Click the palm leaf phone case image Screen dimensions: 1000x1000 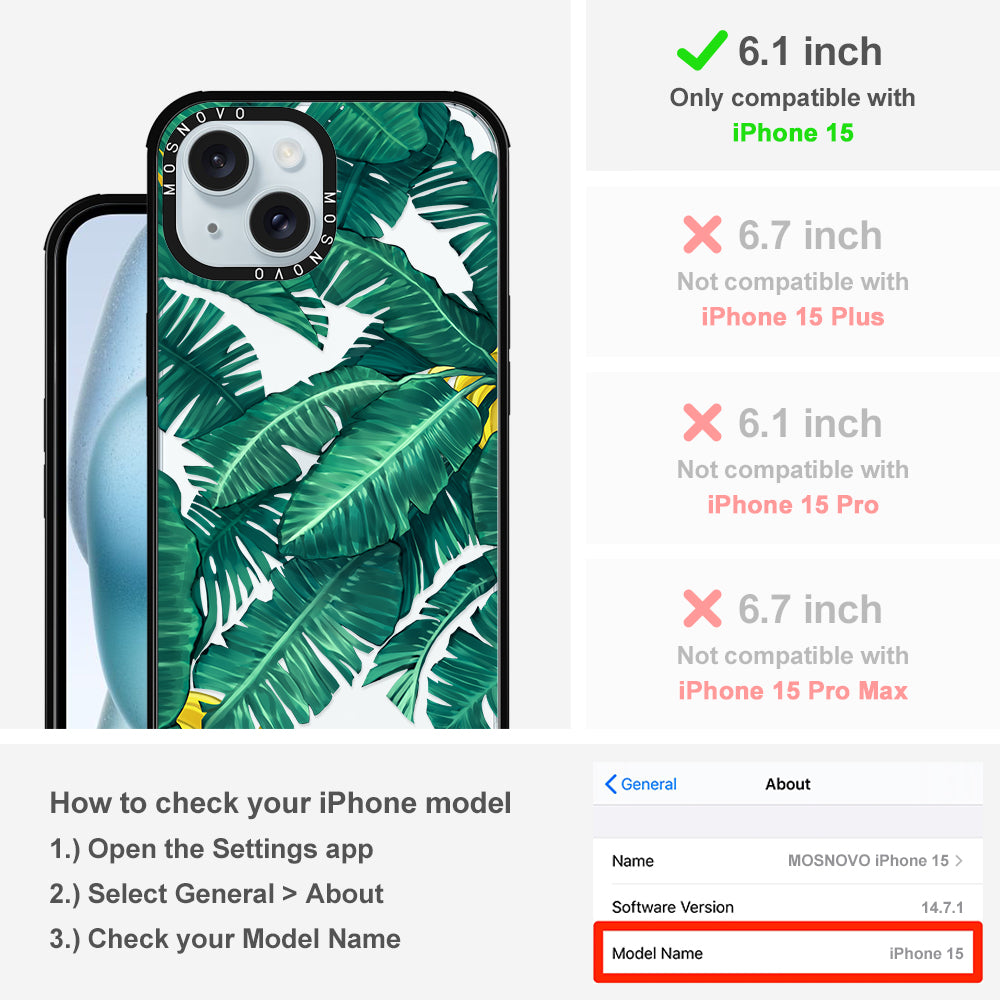[328, 411]
